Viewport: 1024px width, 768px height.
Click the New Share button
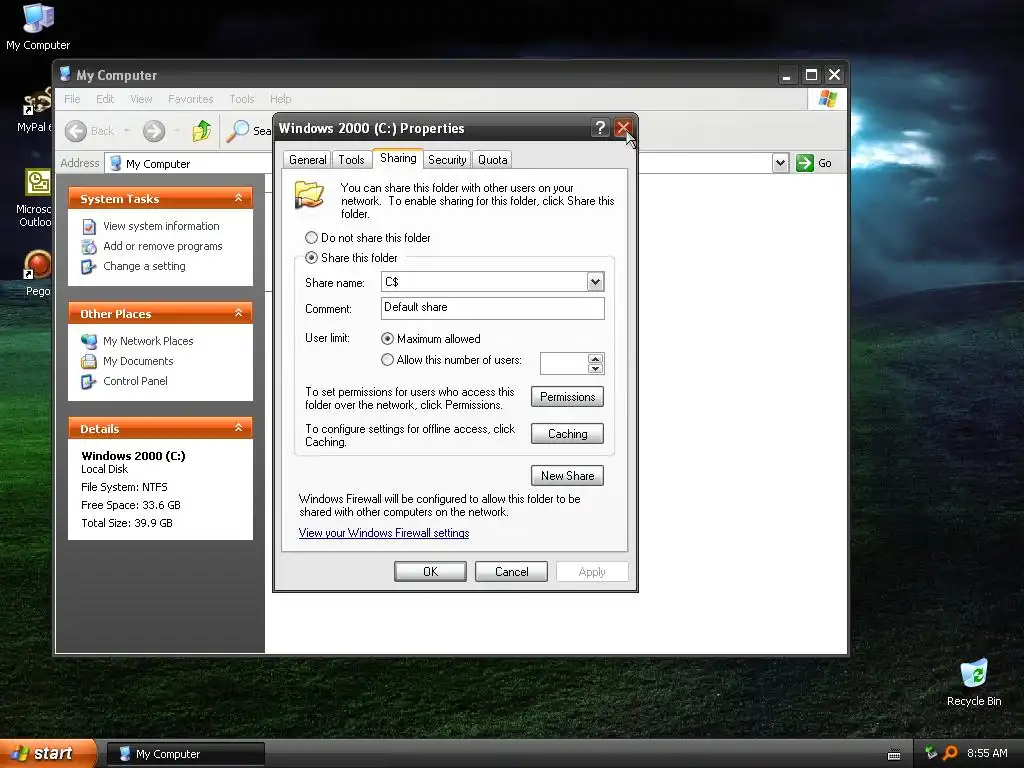pyautogui.click(x=568, y=475)
